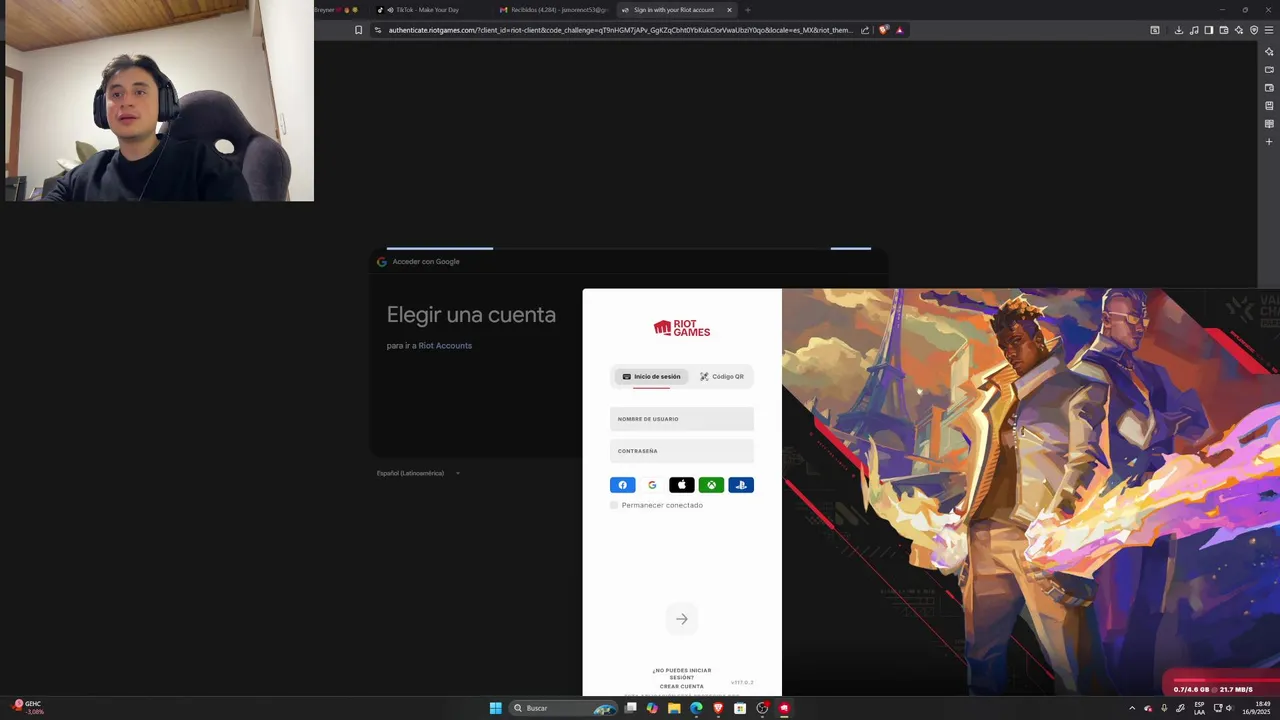The image size is (1280, 720).
Task: Open the clock showing 18:49
Action: pyautogui.click(x=1257, y=708)
